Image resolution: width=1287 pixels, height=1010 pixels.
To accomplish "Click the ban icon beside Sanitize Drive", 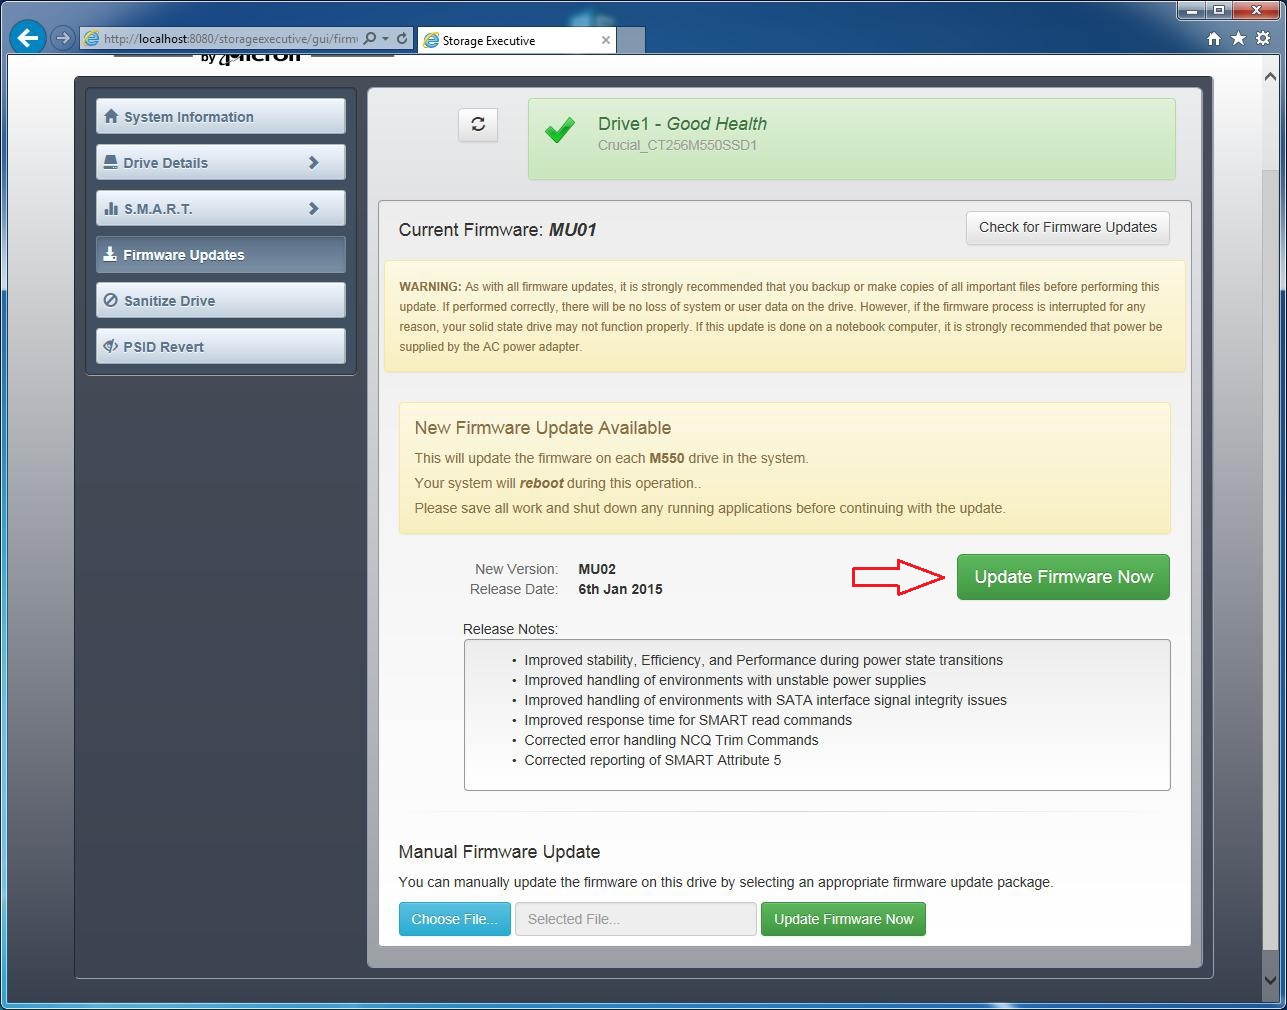I will [111, 300].
